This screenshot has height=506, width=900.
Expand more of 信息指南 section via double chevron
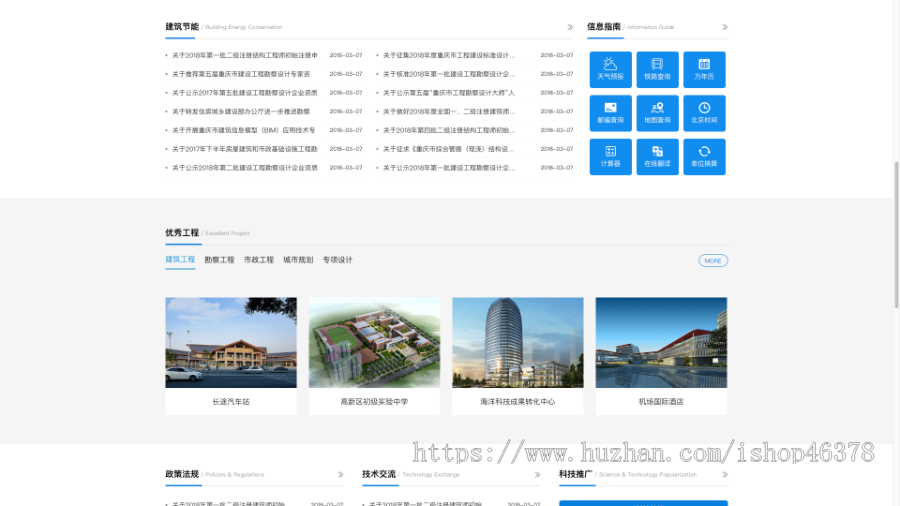(725, 27)
